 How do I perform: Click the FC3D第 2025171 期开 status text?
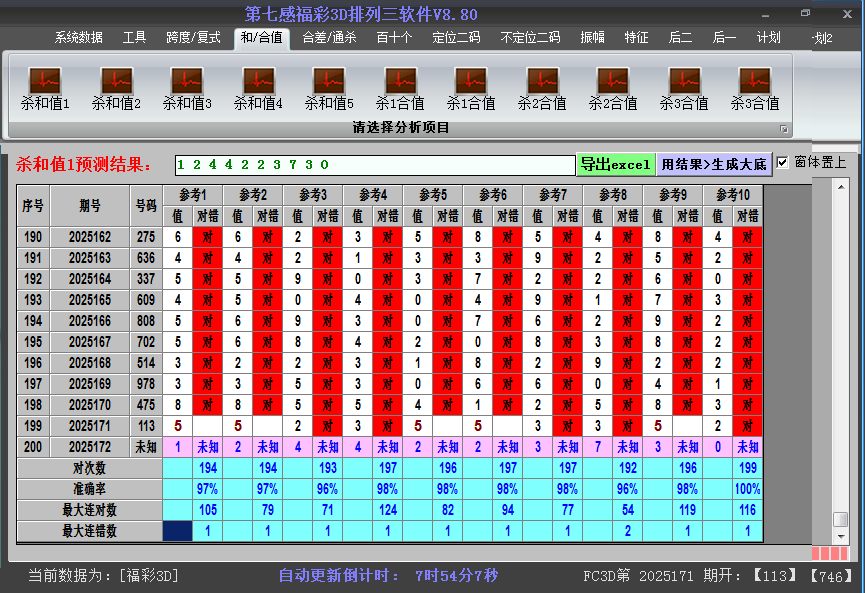(x=661, y=576)
